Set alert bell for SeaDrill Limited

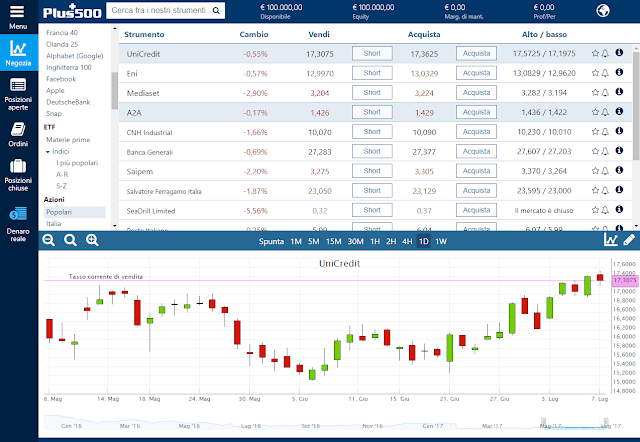(605, 210)
